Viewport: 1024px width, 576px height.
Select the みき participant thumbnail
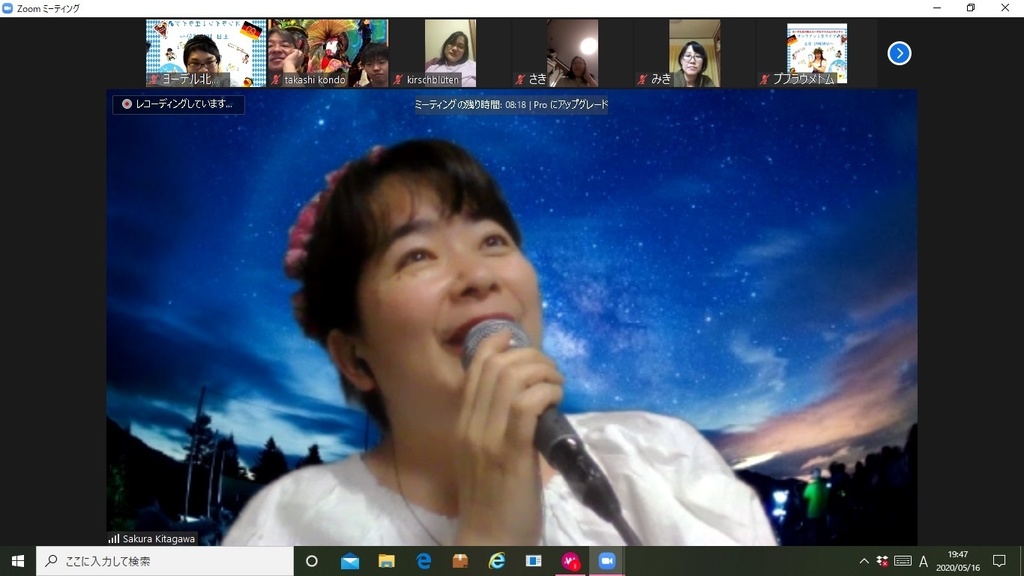(x=694, y=53)
